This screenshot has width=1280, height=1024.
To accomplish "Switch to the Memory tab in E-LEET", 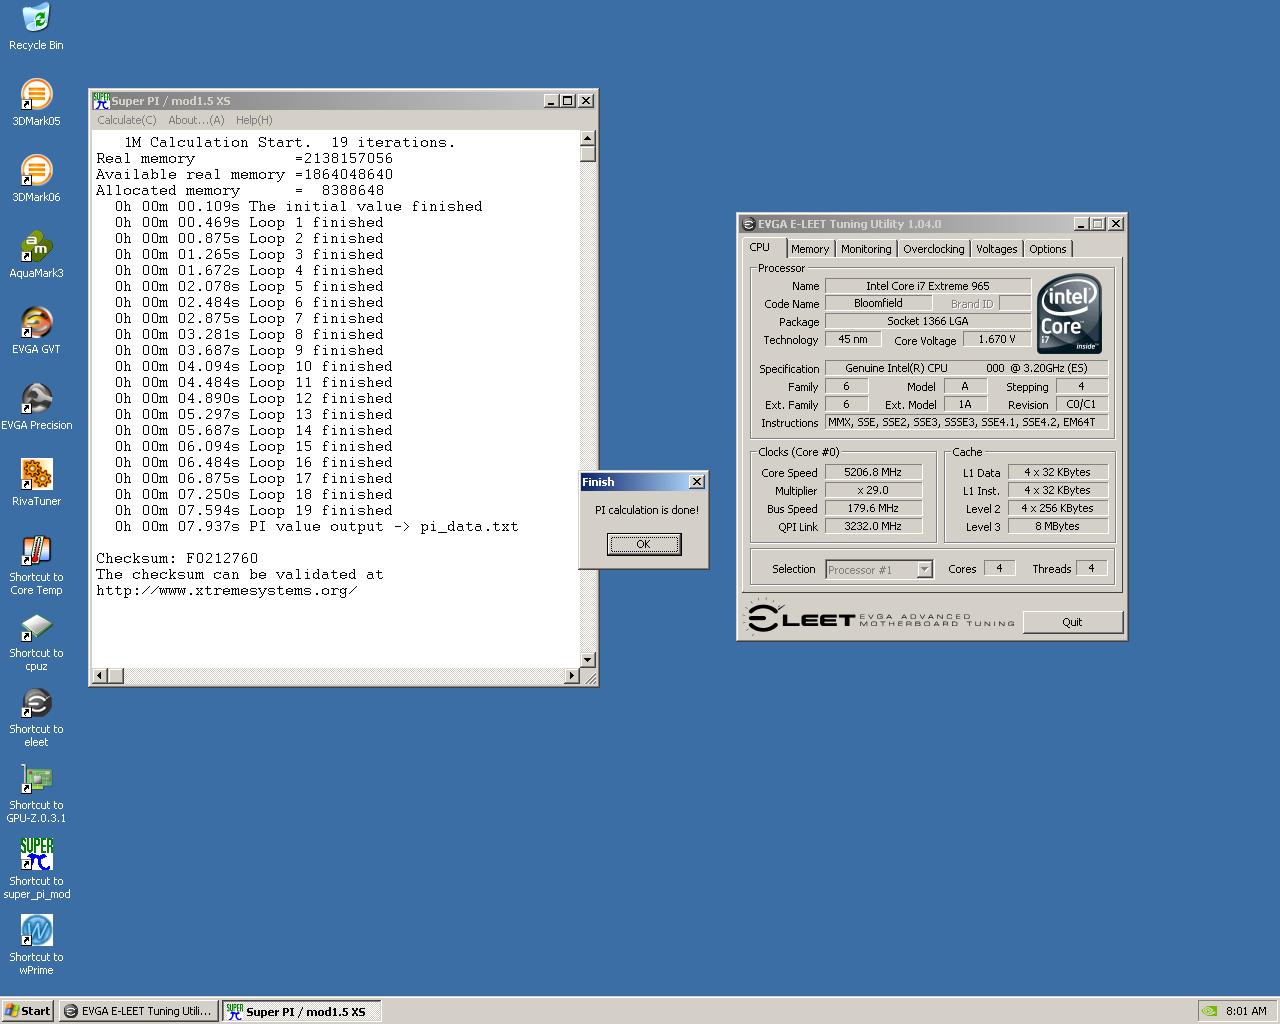I will click(x=810, y=249).
